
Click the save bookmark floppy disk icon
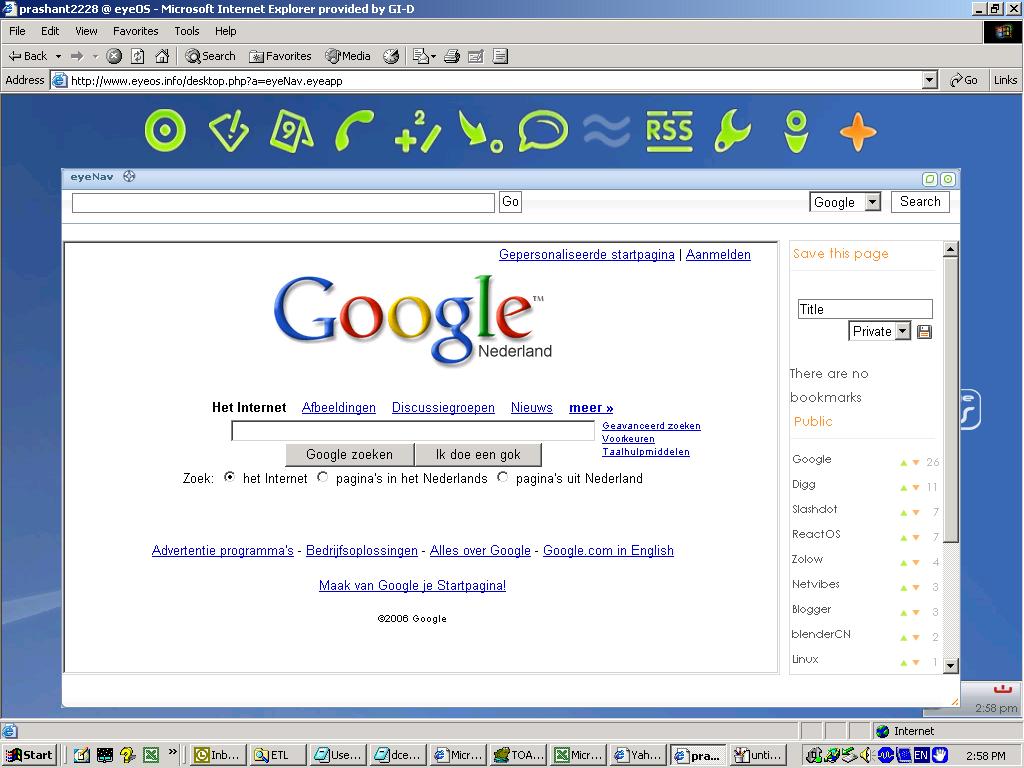coord(924,332)
